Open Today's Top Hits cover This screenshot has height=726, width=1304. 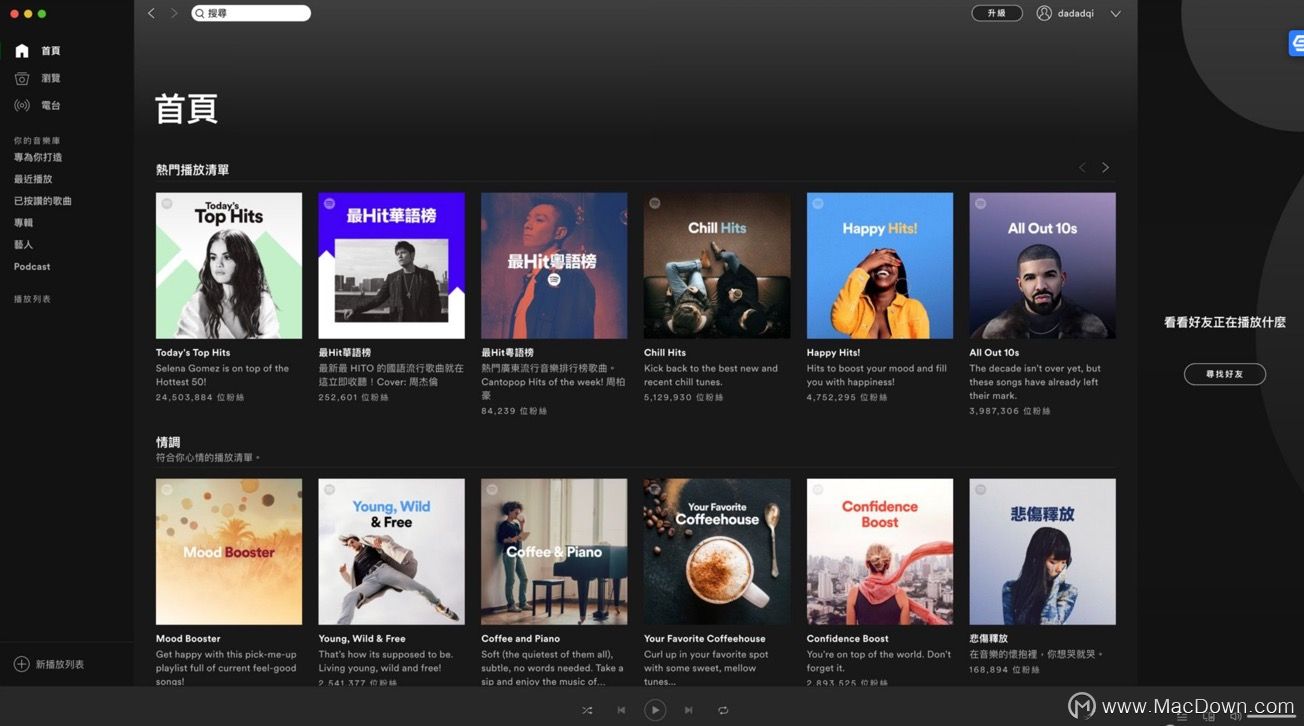229,266
